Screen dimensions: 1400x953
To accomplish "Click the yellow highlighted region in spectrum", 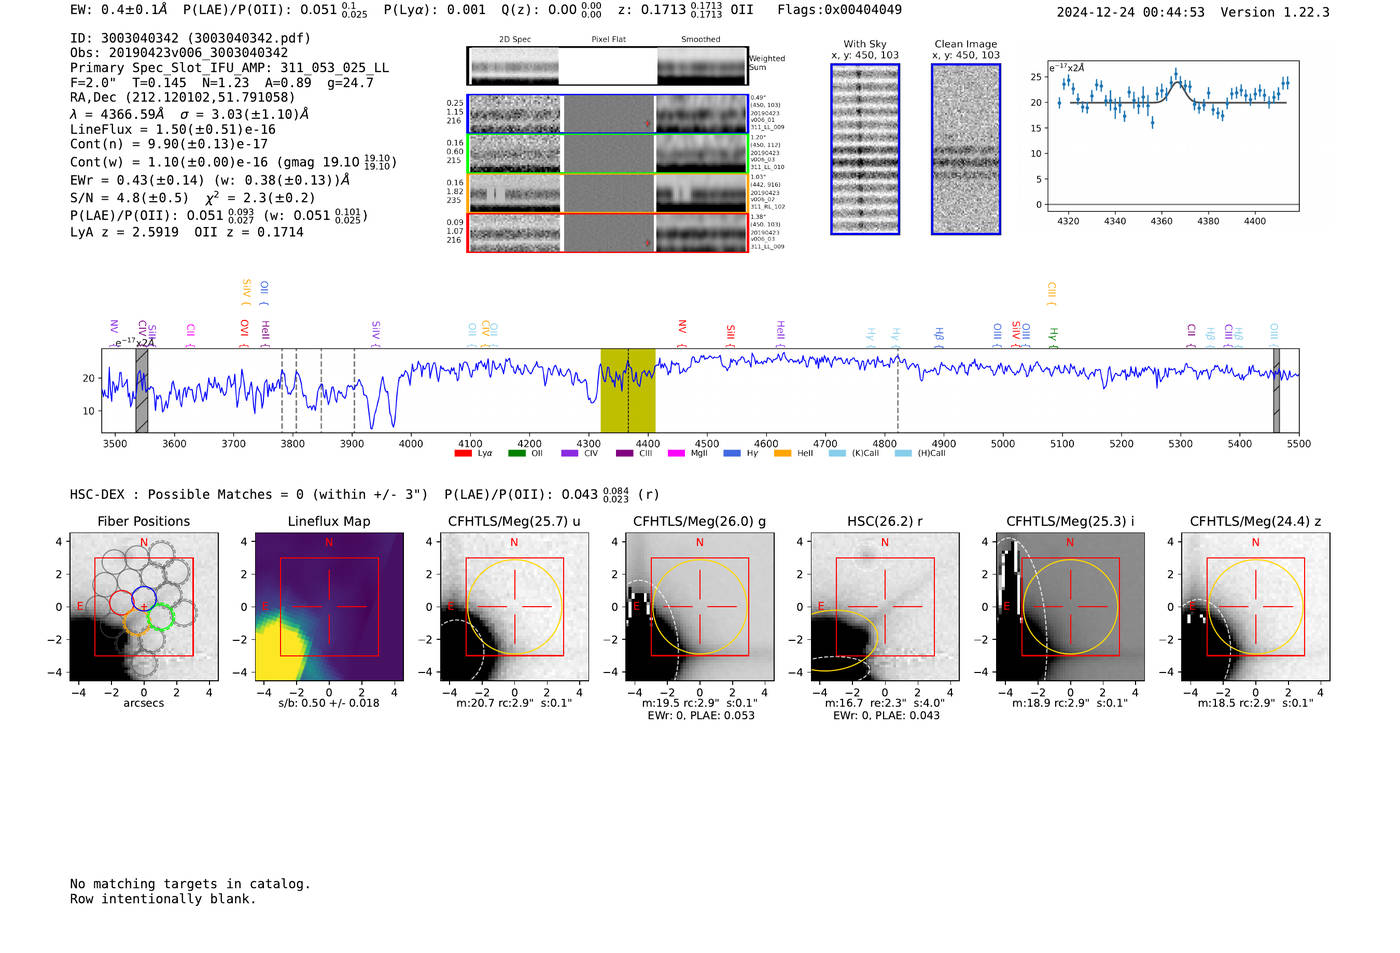I will pos(628,390).
